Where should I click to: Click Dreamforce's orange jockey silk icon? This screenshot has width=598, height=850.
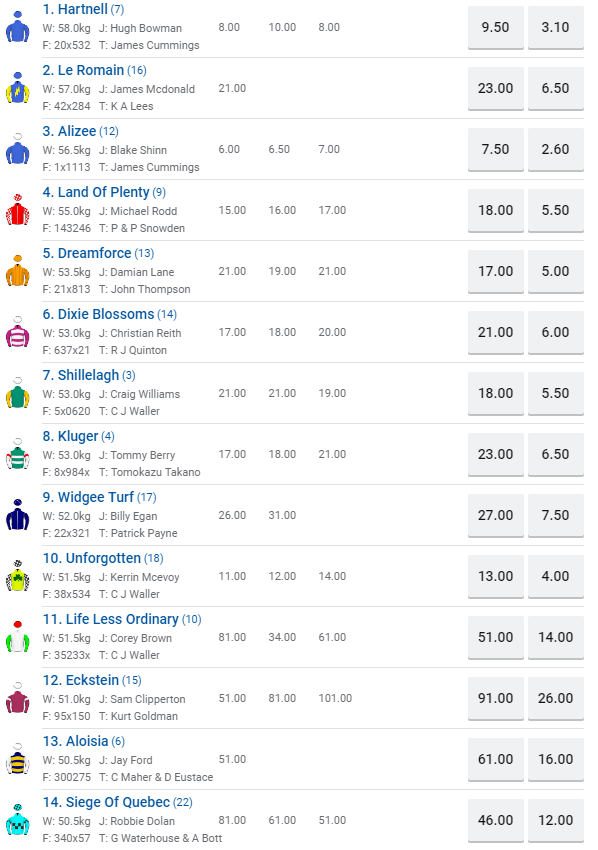coord(17,271)
